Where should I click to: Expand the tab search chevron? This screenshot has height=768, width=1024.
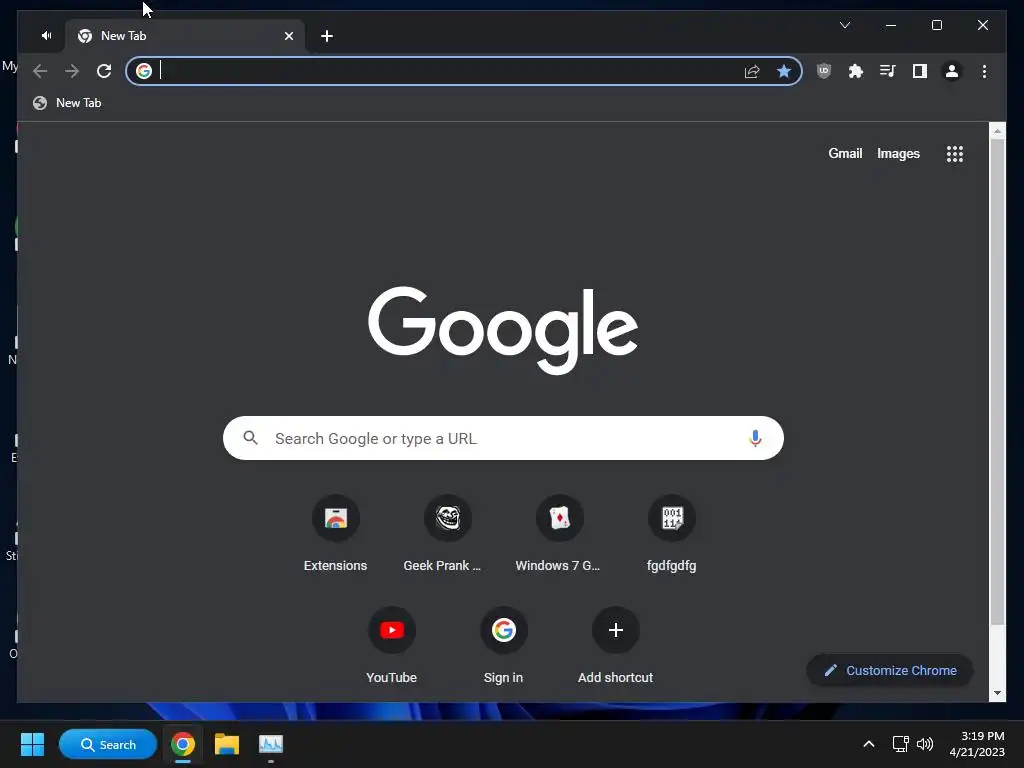[x=844, y=25]
